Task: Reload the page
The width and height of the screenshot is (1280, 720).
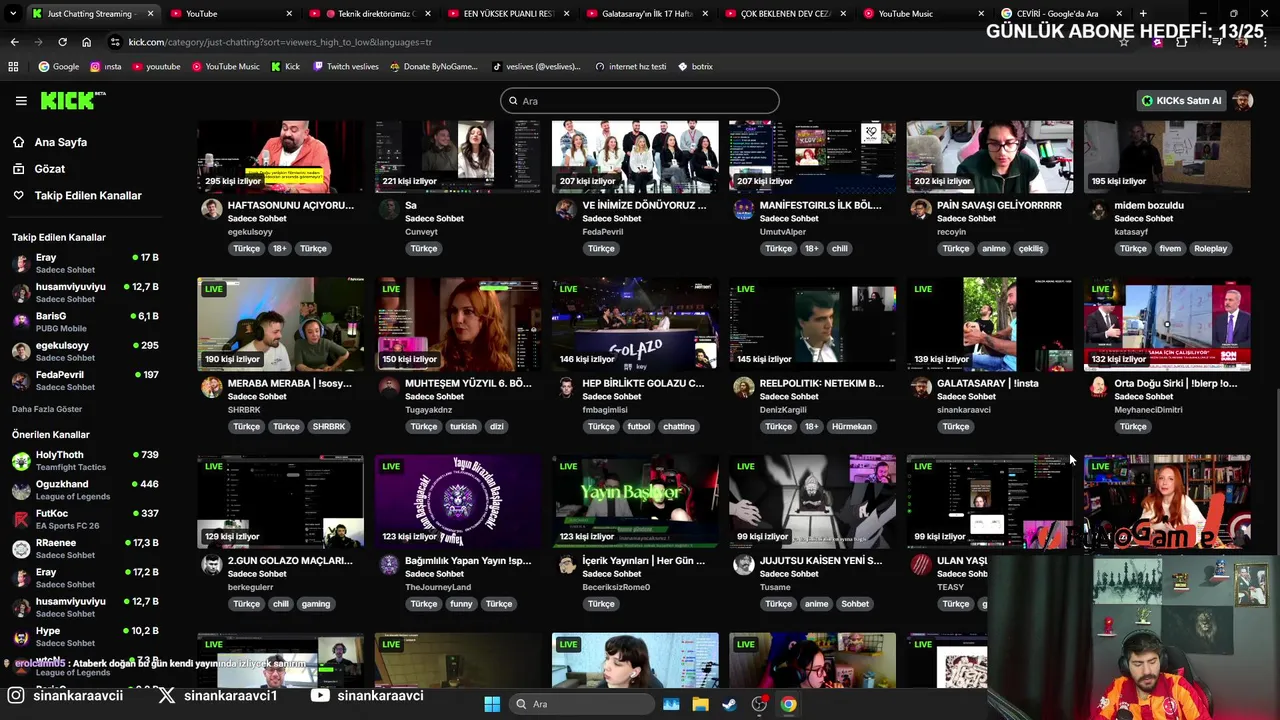Action: click(62, 42)
